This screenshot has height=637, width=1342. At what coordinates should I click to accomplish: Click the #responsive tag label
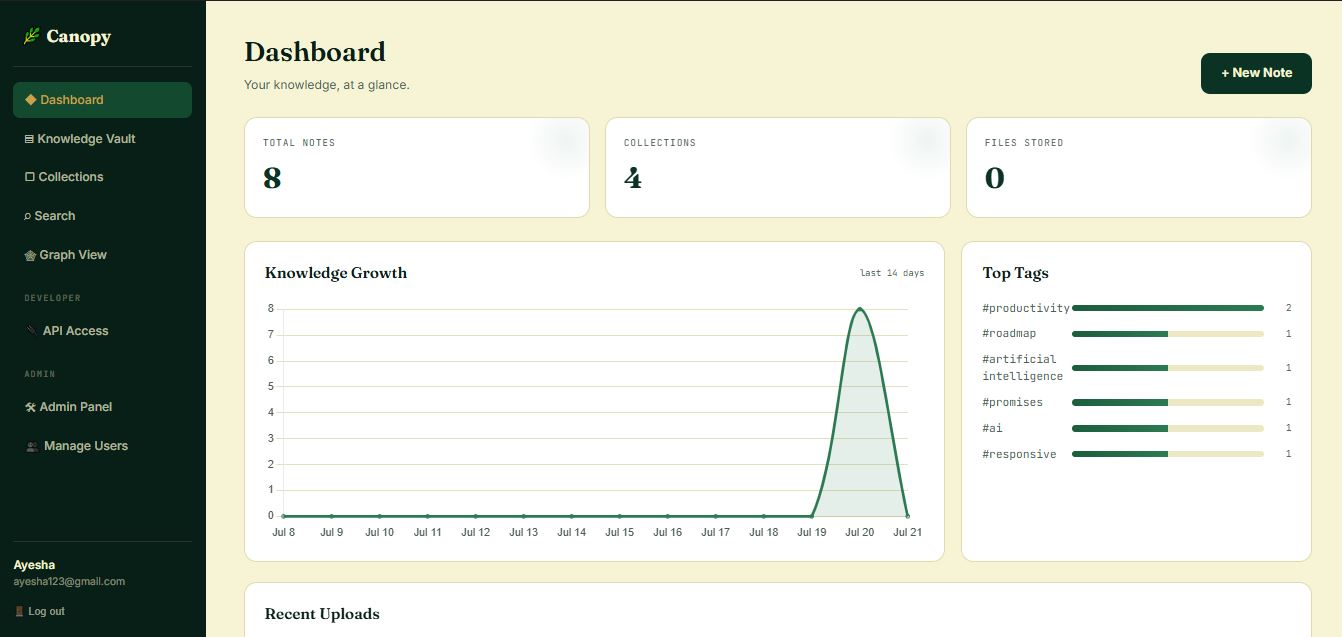point(1019,454)
